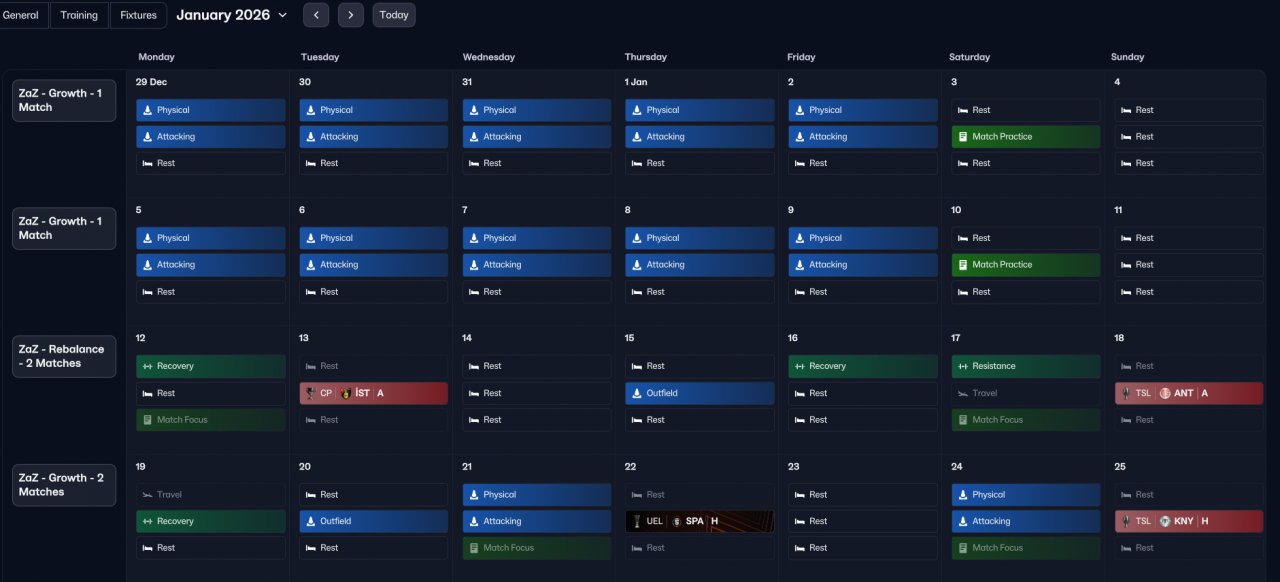The height and width of the screenshot is (582, 1280).
Task: Switch to the Training tab
Action: (x=79, y=15)
